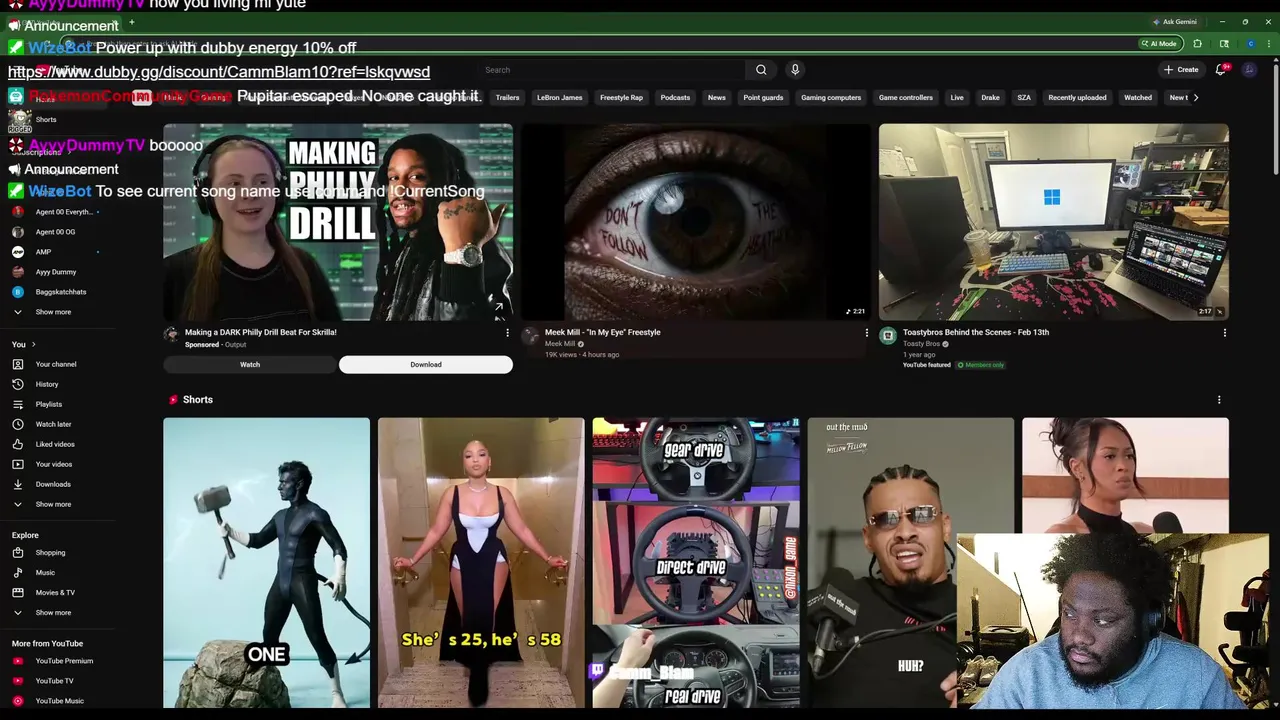Screen dimensions: 1280x720
Task: Open Chrome three-dot menu
Action: (x=1269, y=44)
